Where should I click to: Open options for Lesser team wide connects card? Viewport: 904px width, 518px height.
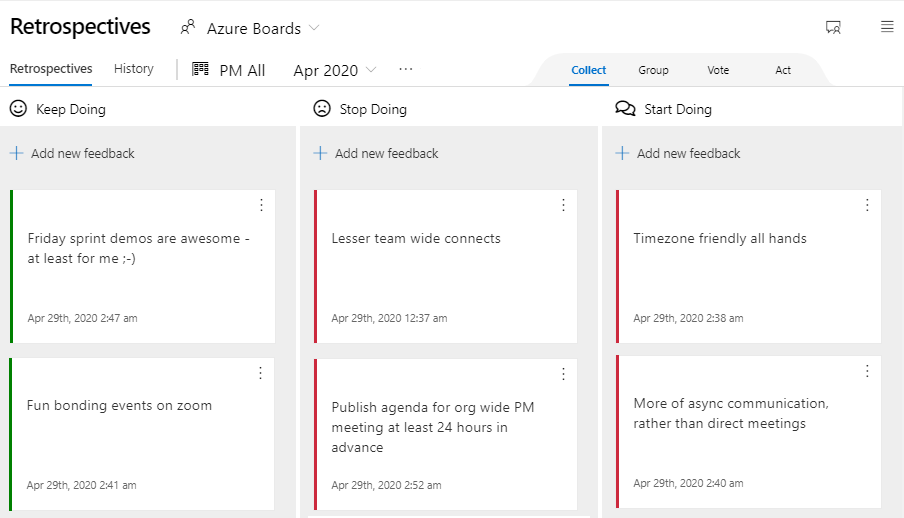(563, 205)
